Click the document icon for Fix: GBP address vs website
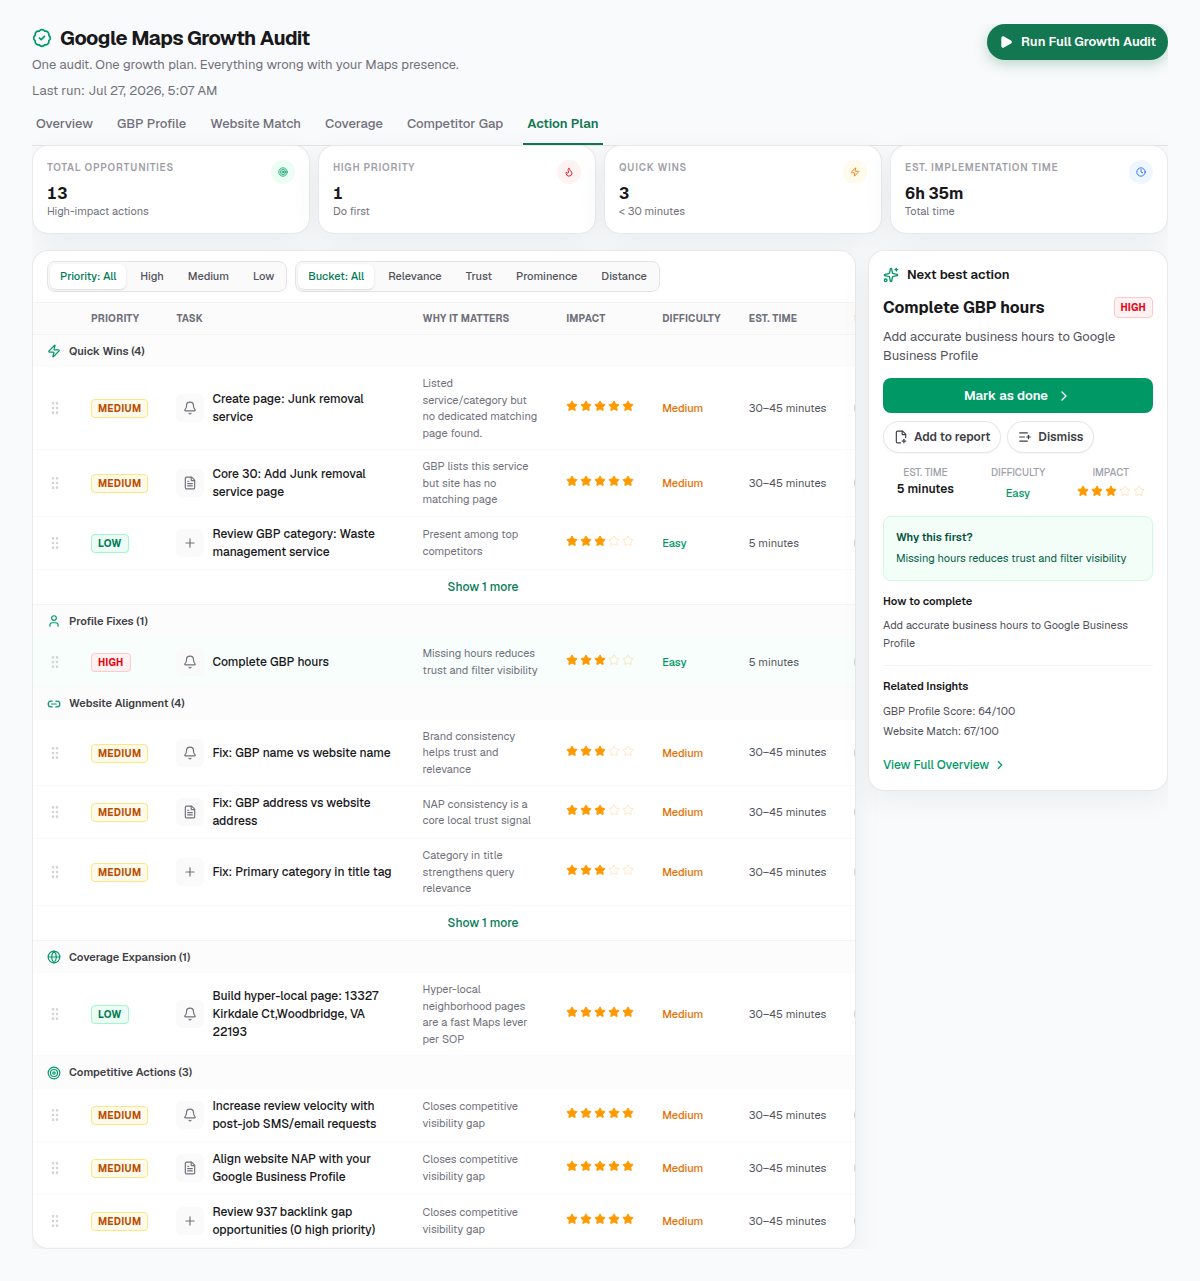Viewport: 1200px width, 1281px height. (190, 812)
